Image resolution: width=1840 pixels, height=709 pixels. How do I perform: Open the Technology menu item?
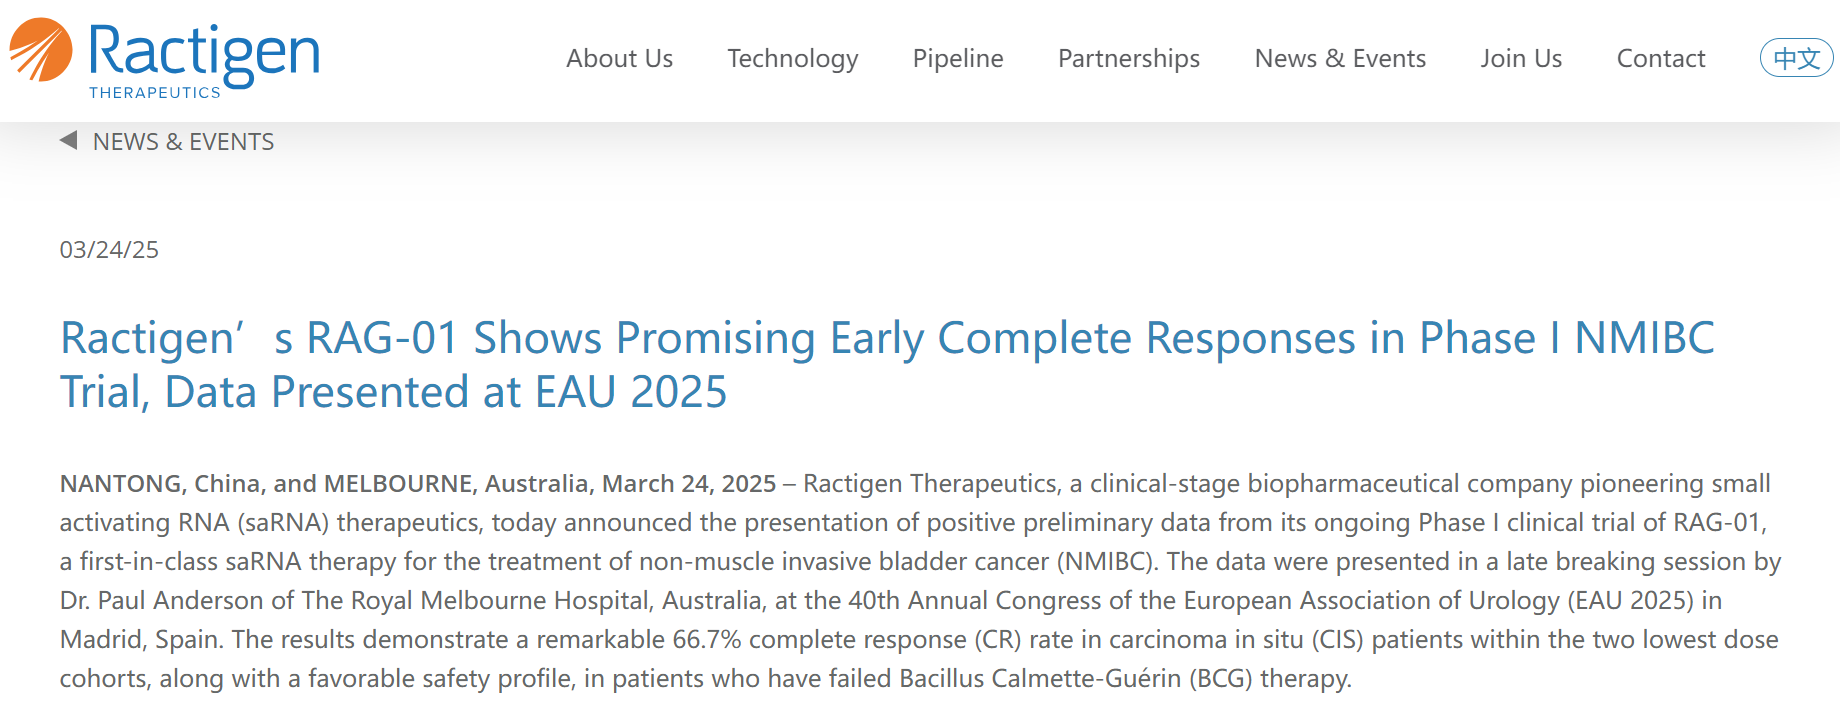coord(792,59)
